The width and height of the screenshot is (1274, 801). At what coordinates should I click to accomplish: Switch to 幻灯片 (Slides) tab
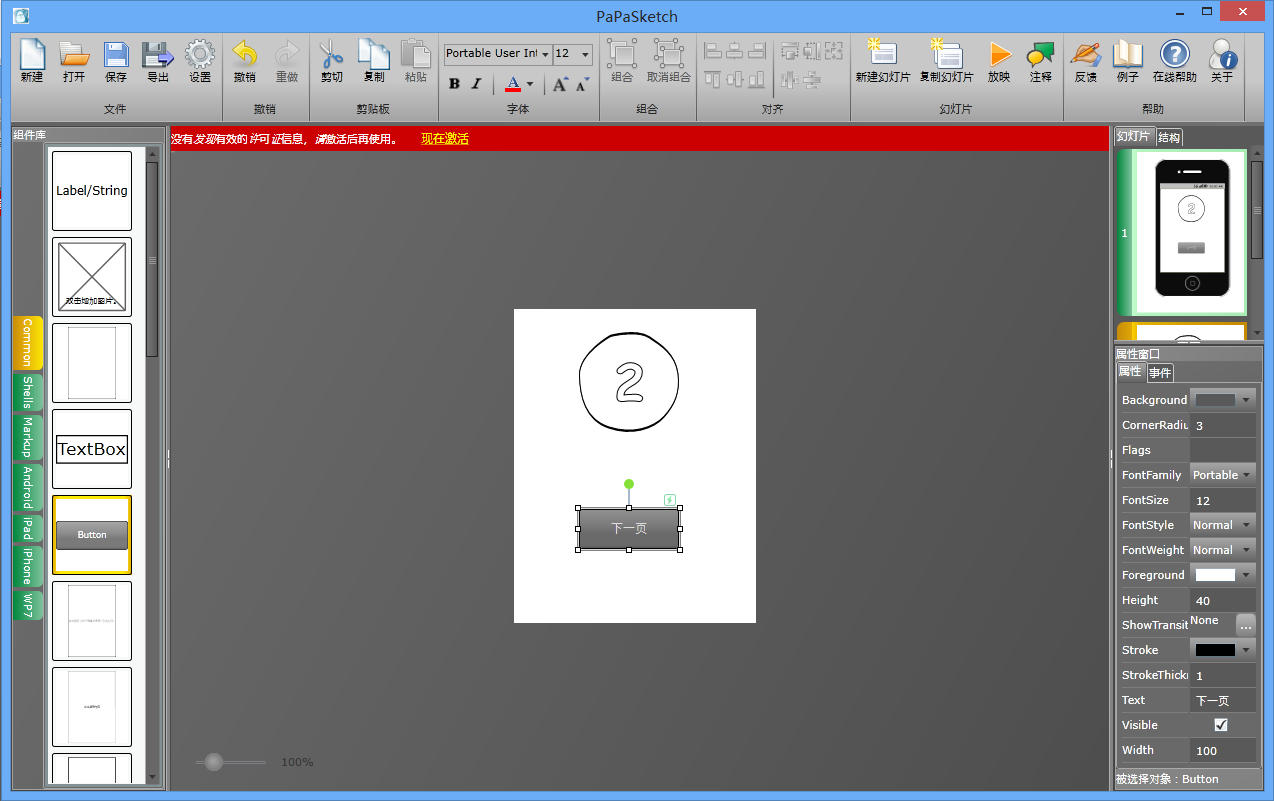(x=1134, y=136)
